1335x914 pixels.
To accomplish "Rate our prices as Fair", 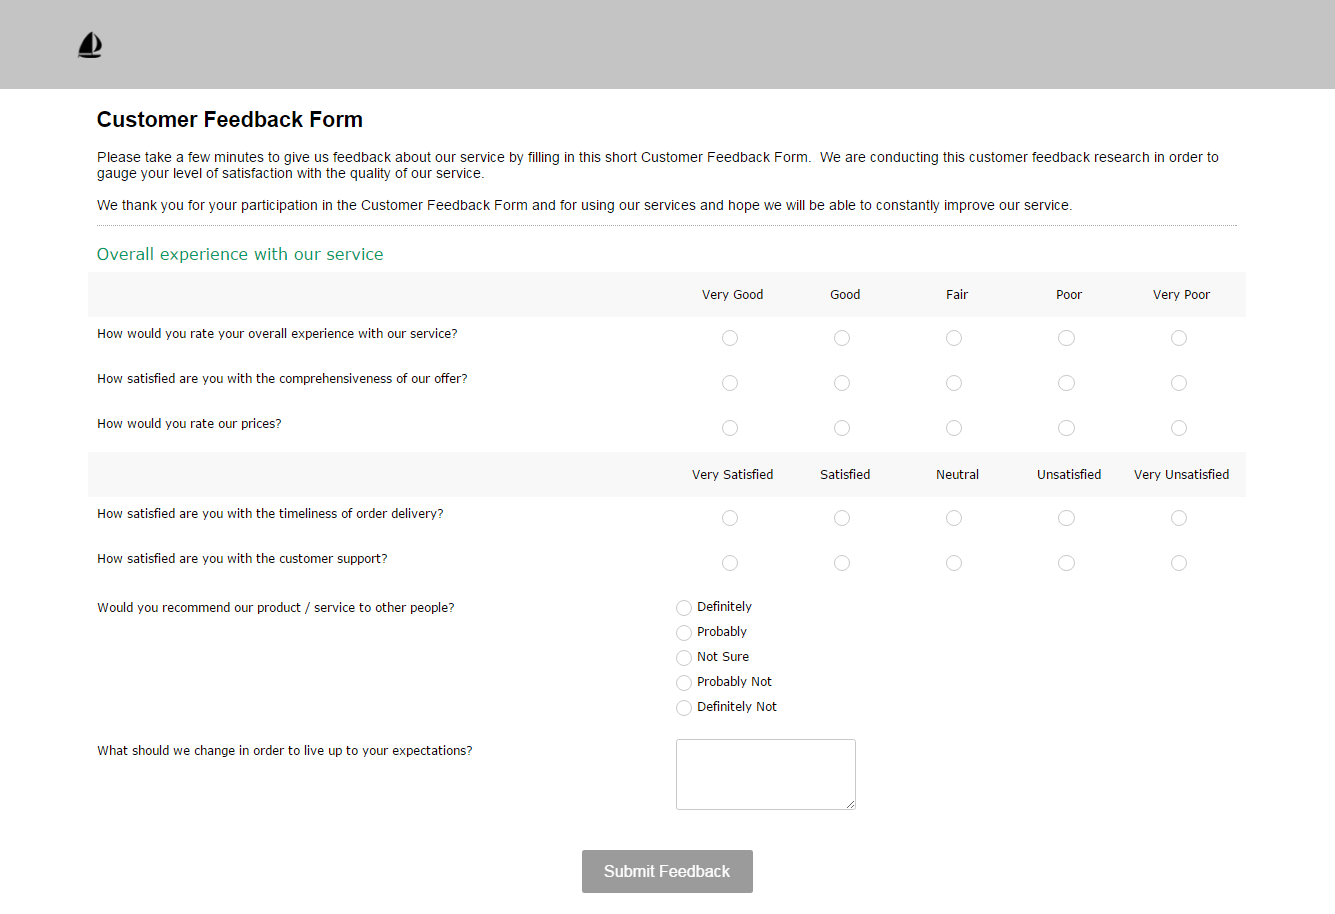I will pos(954,428).
